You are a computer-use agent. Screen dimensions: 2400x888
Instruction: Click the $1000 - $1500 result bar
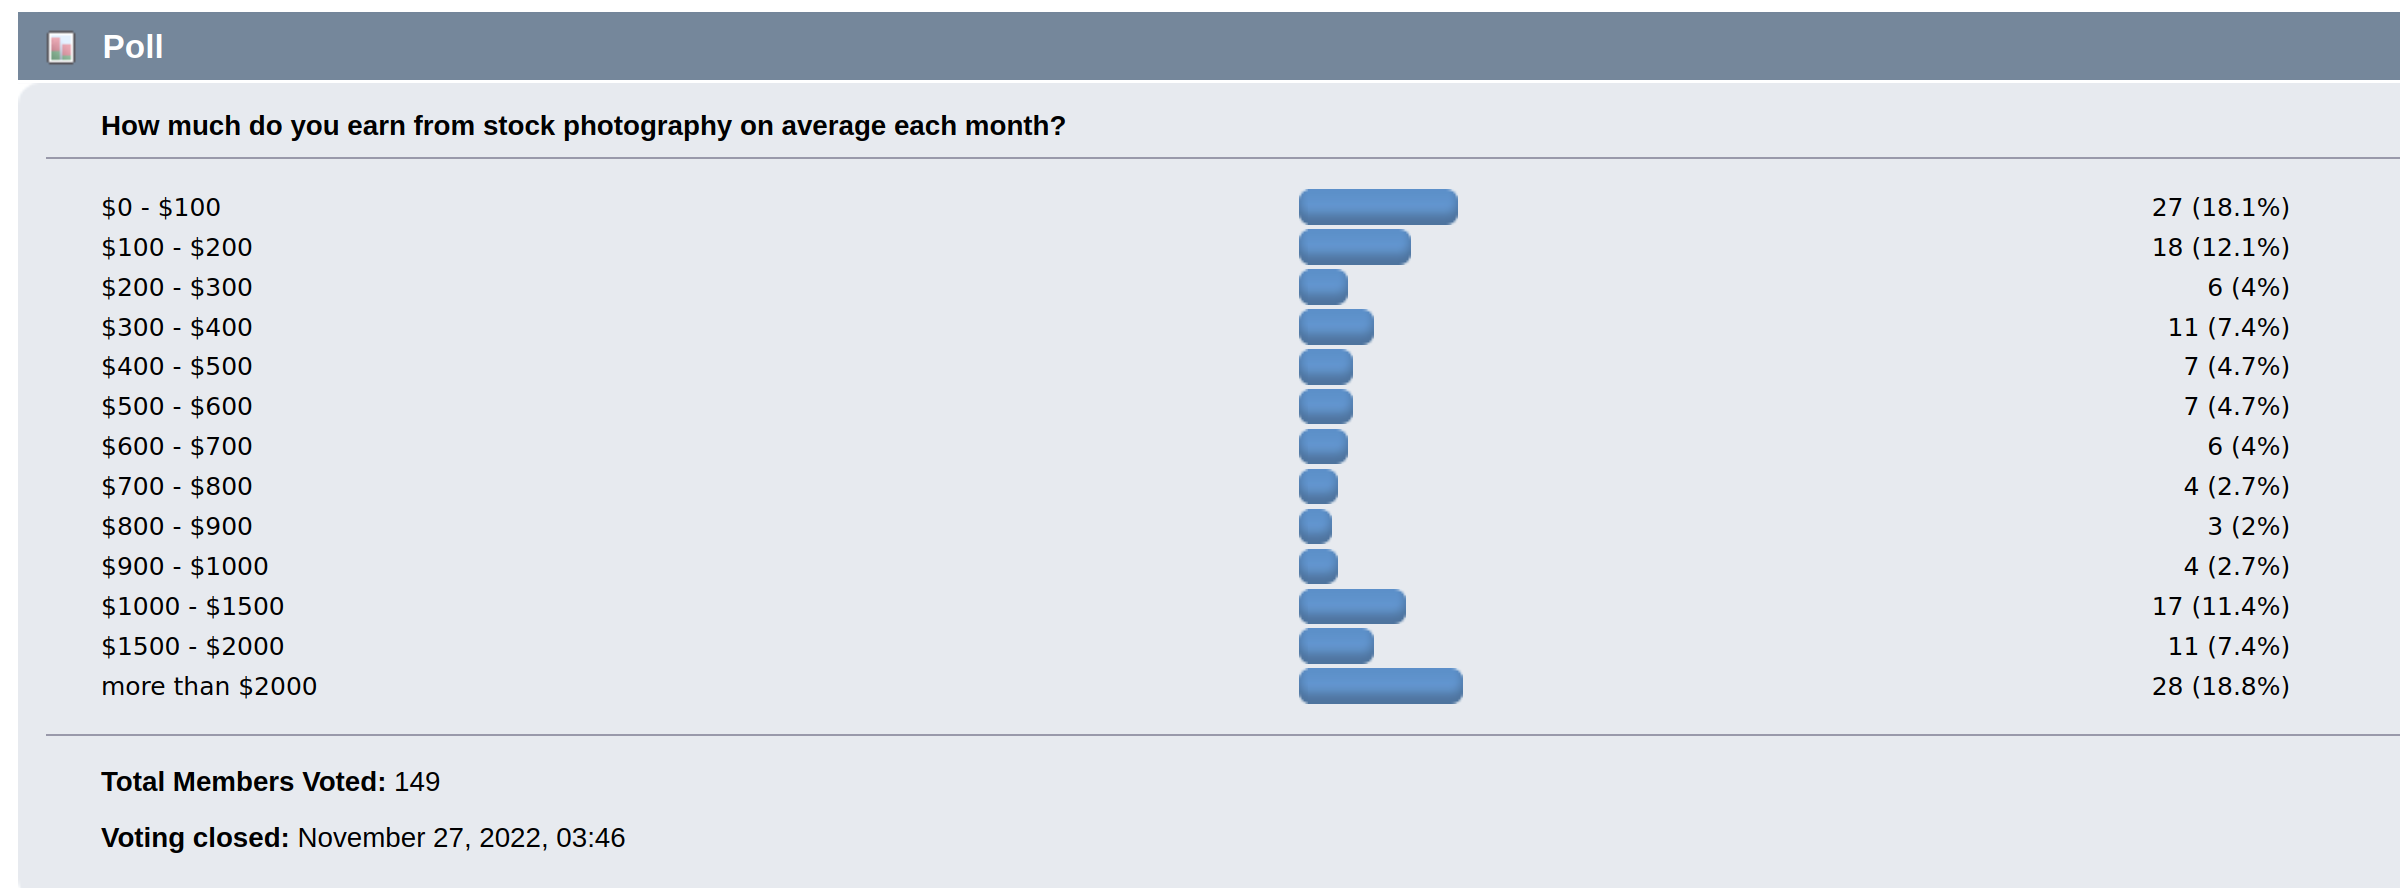click(1350, 606)
